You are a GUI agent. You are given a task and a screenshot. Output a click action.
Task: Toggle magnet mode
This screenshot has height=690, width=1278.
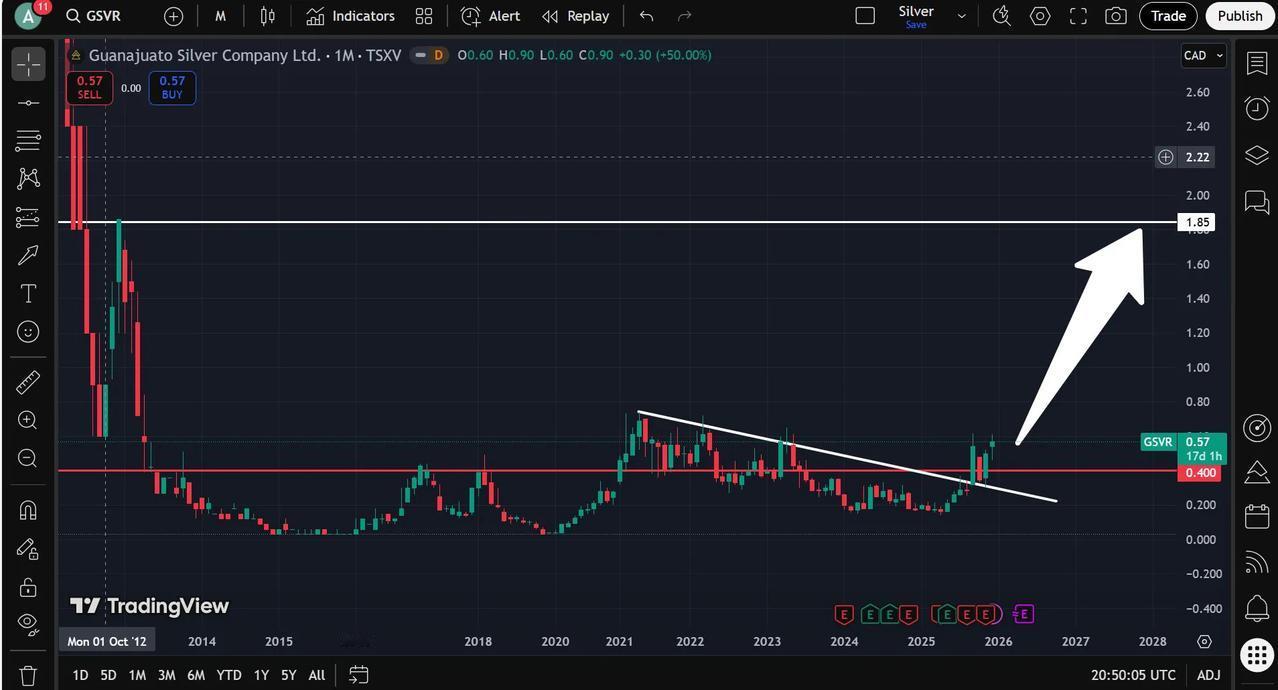point(28,510)
